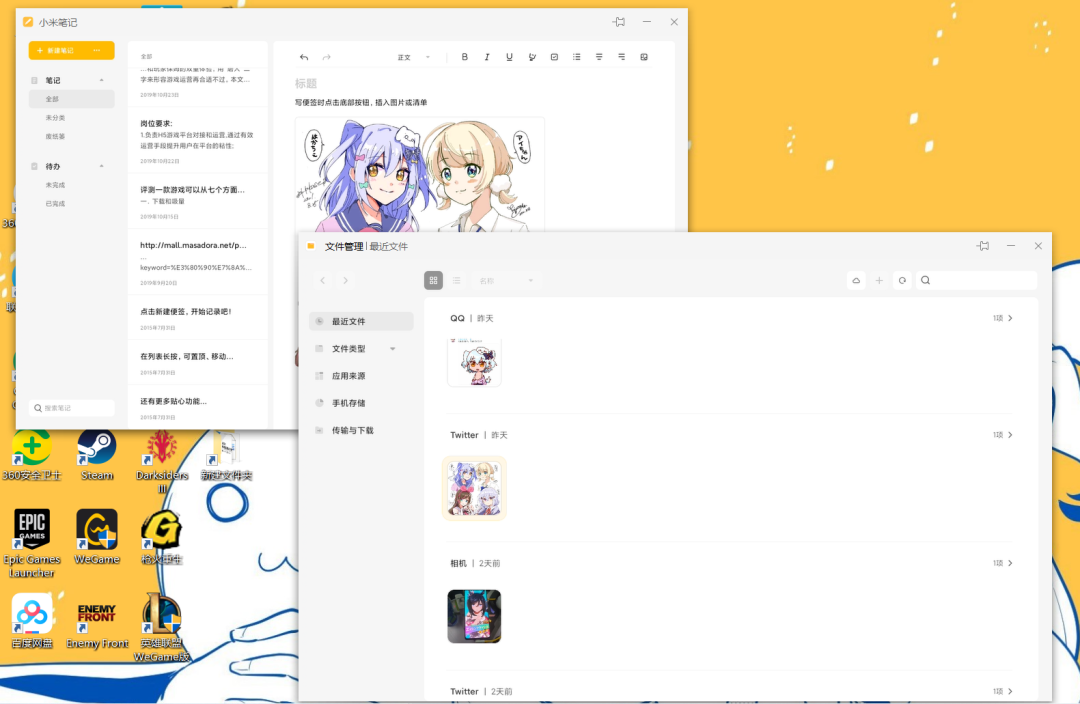Image resolution: width=1080 pixels, height=704 pixels.
Task: Open the 名称 sort dropdown
Action: click(x=506, y=280)
